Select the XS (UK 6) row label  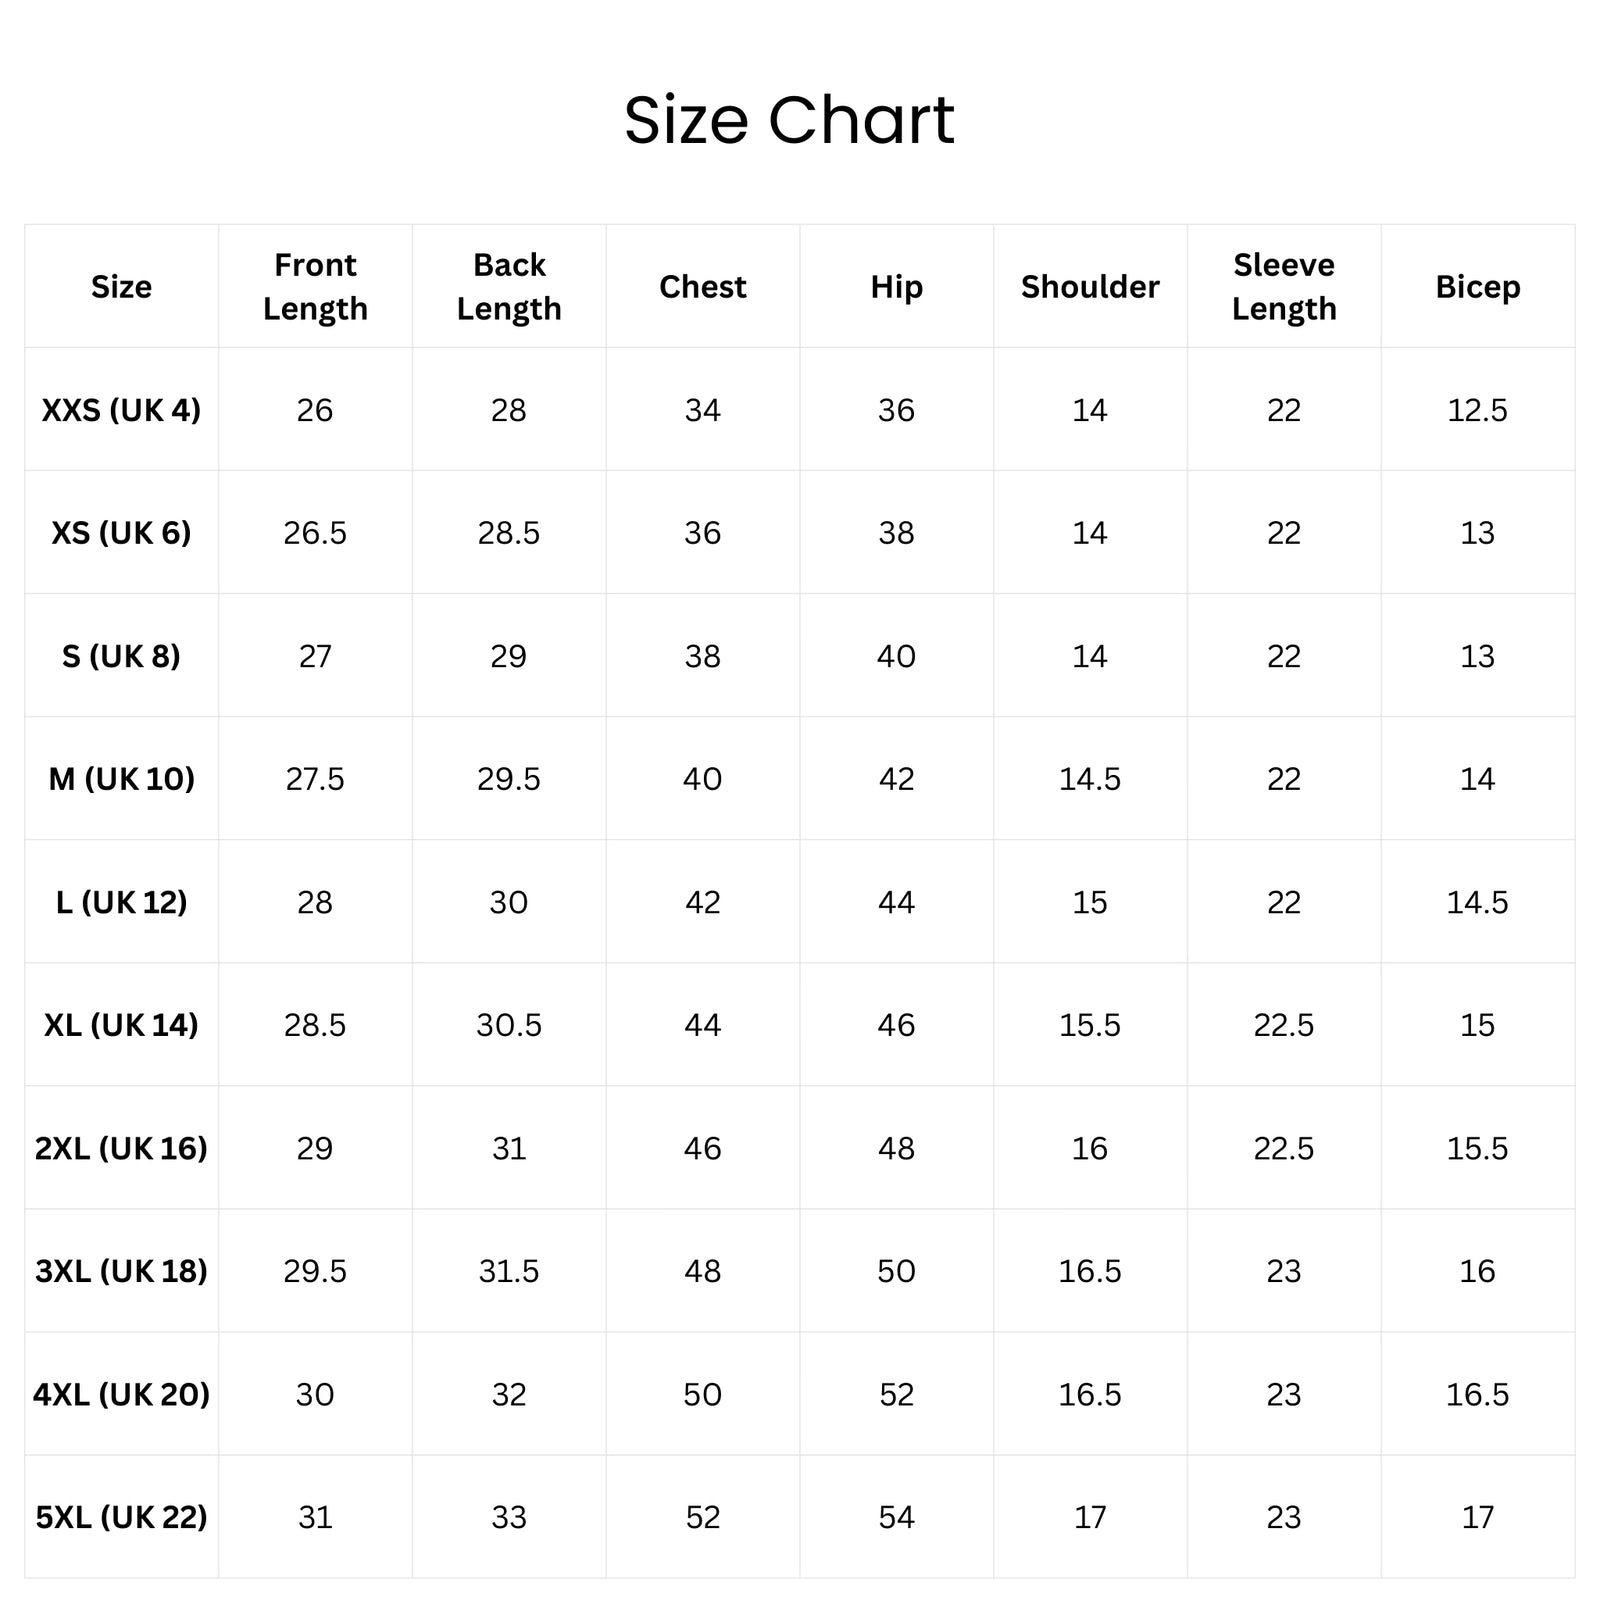pyautogui.click(x=121, y=533)
